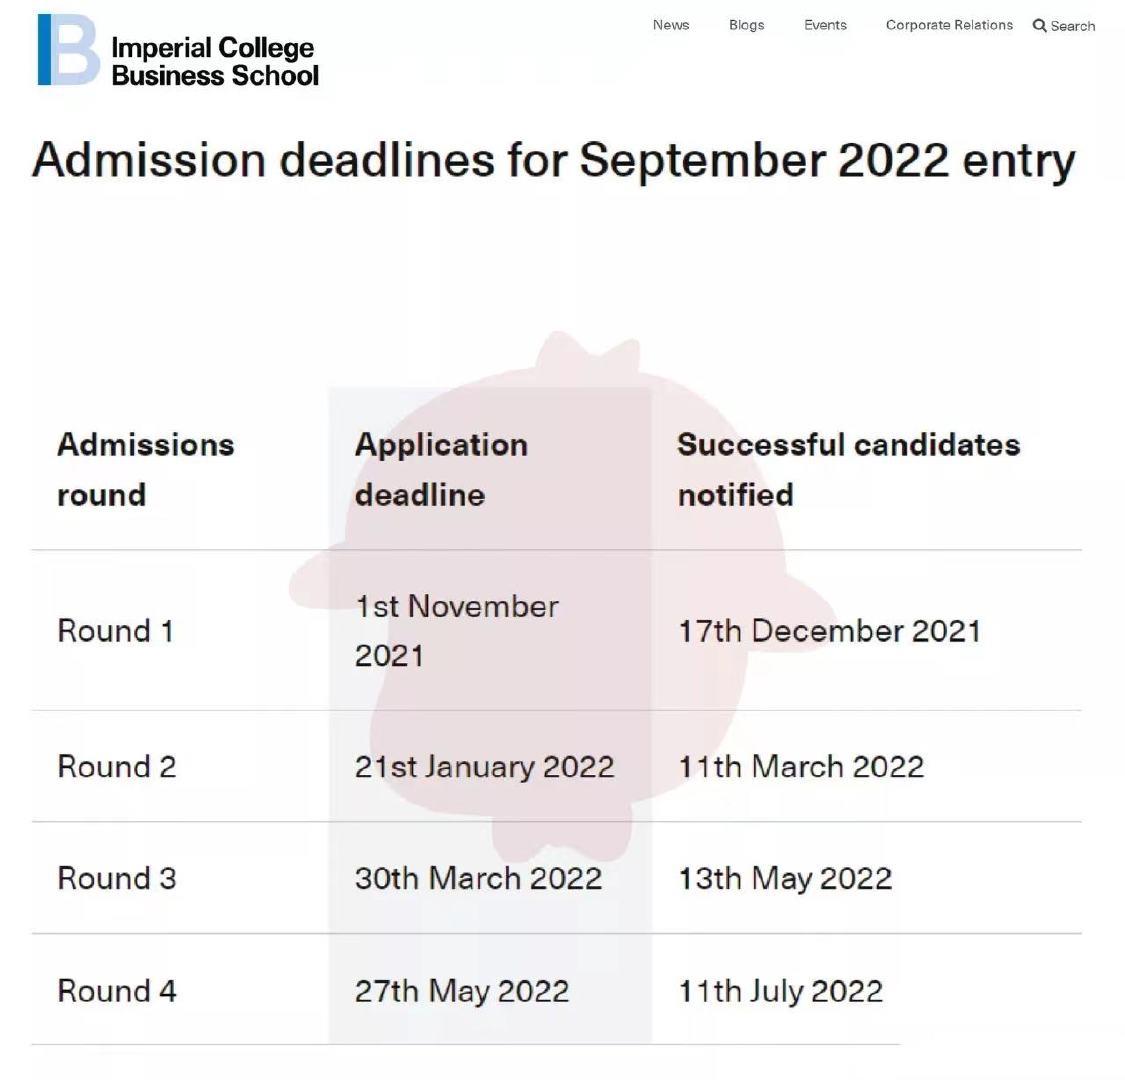Go to the Blogs page
This screenshot has height=1080, width=1125.
click(746, 25)
